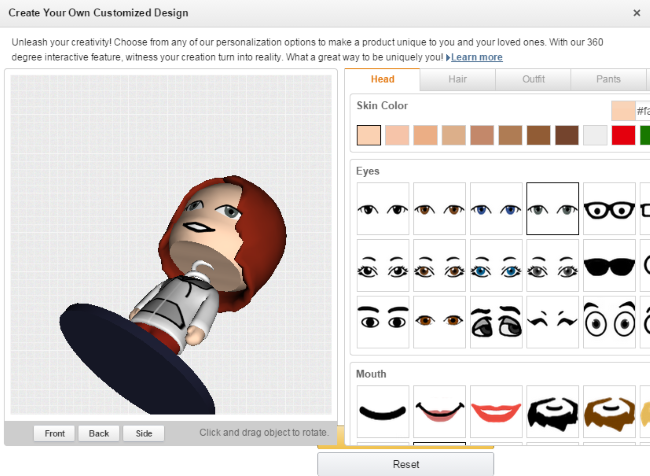Choose the brown beard mouth option

coord(609,411)
